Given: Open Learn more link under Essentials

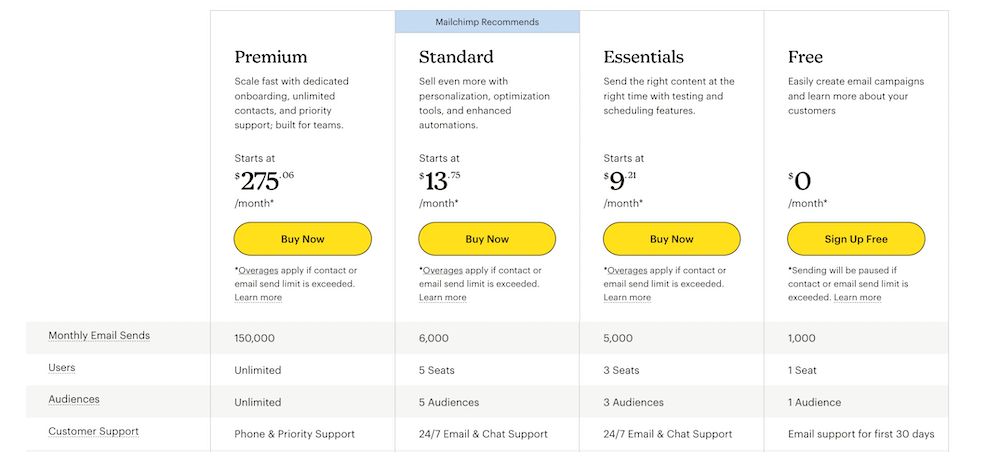Looking at the screenshot, I should [627, 298].
